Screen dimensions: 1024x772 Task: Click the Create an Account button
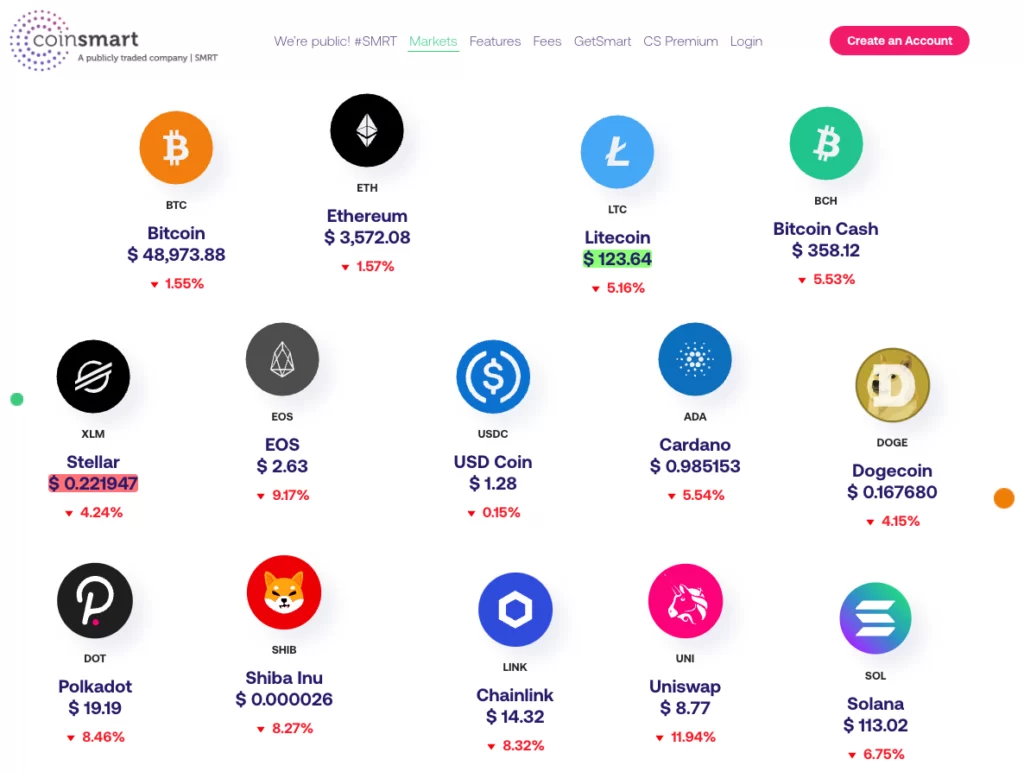[x=898, y=41]
